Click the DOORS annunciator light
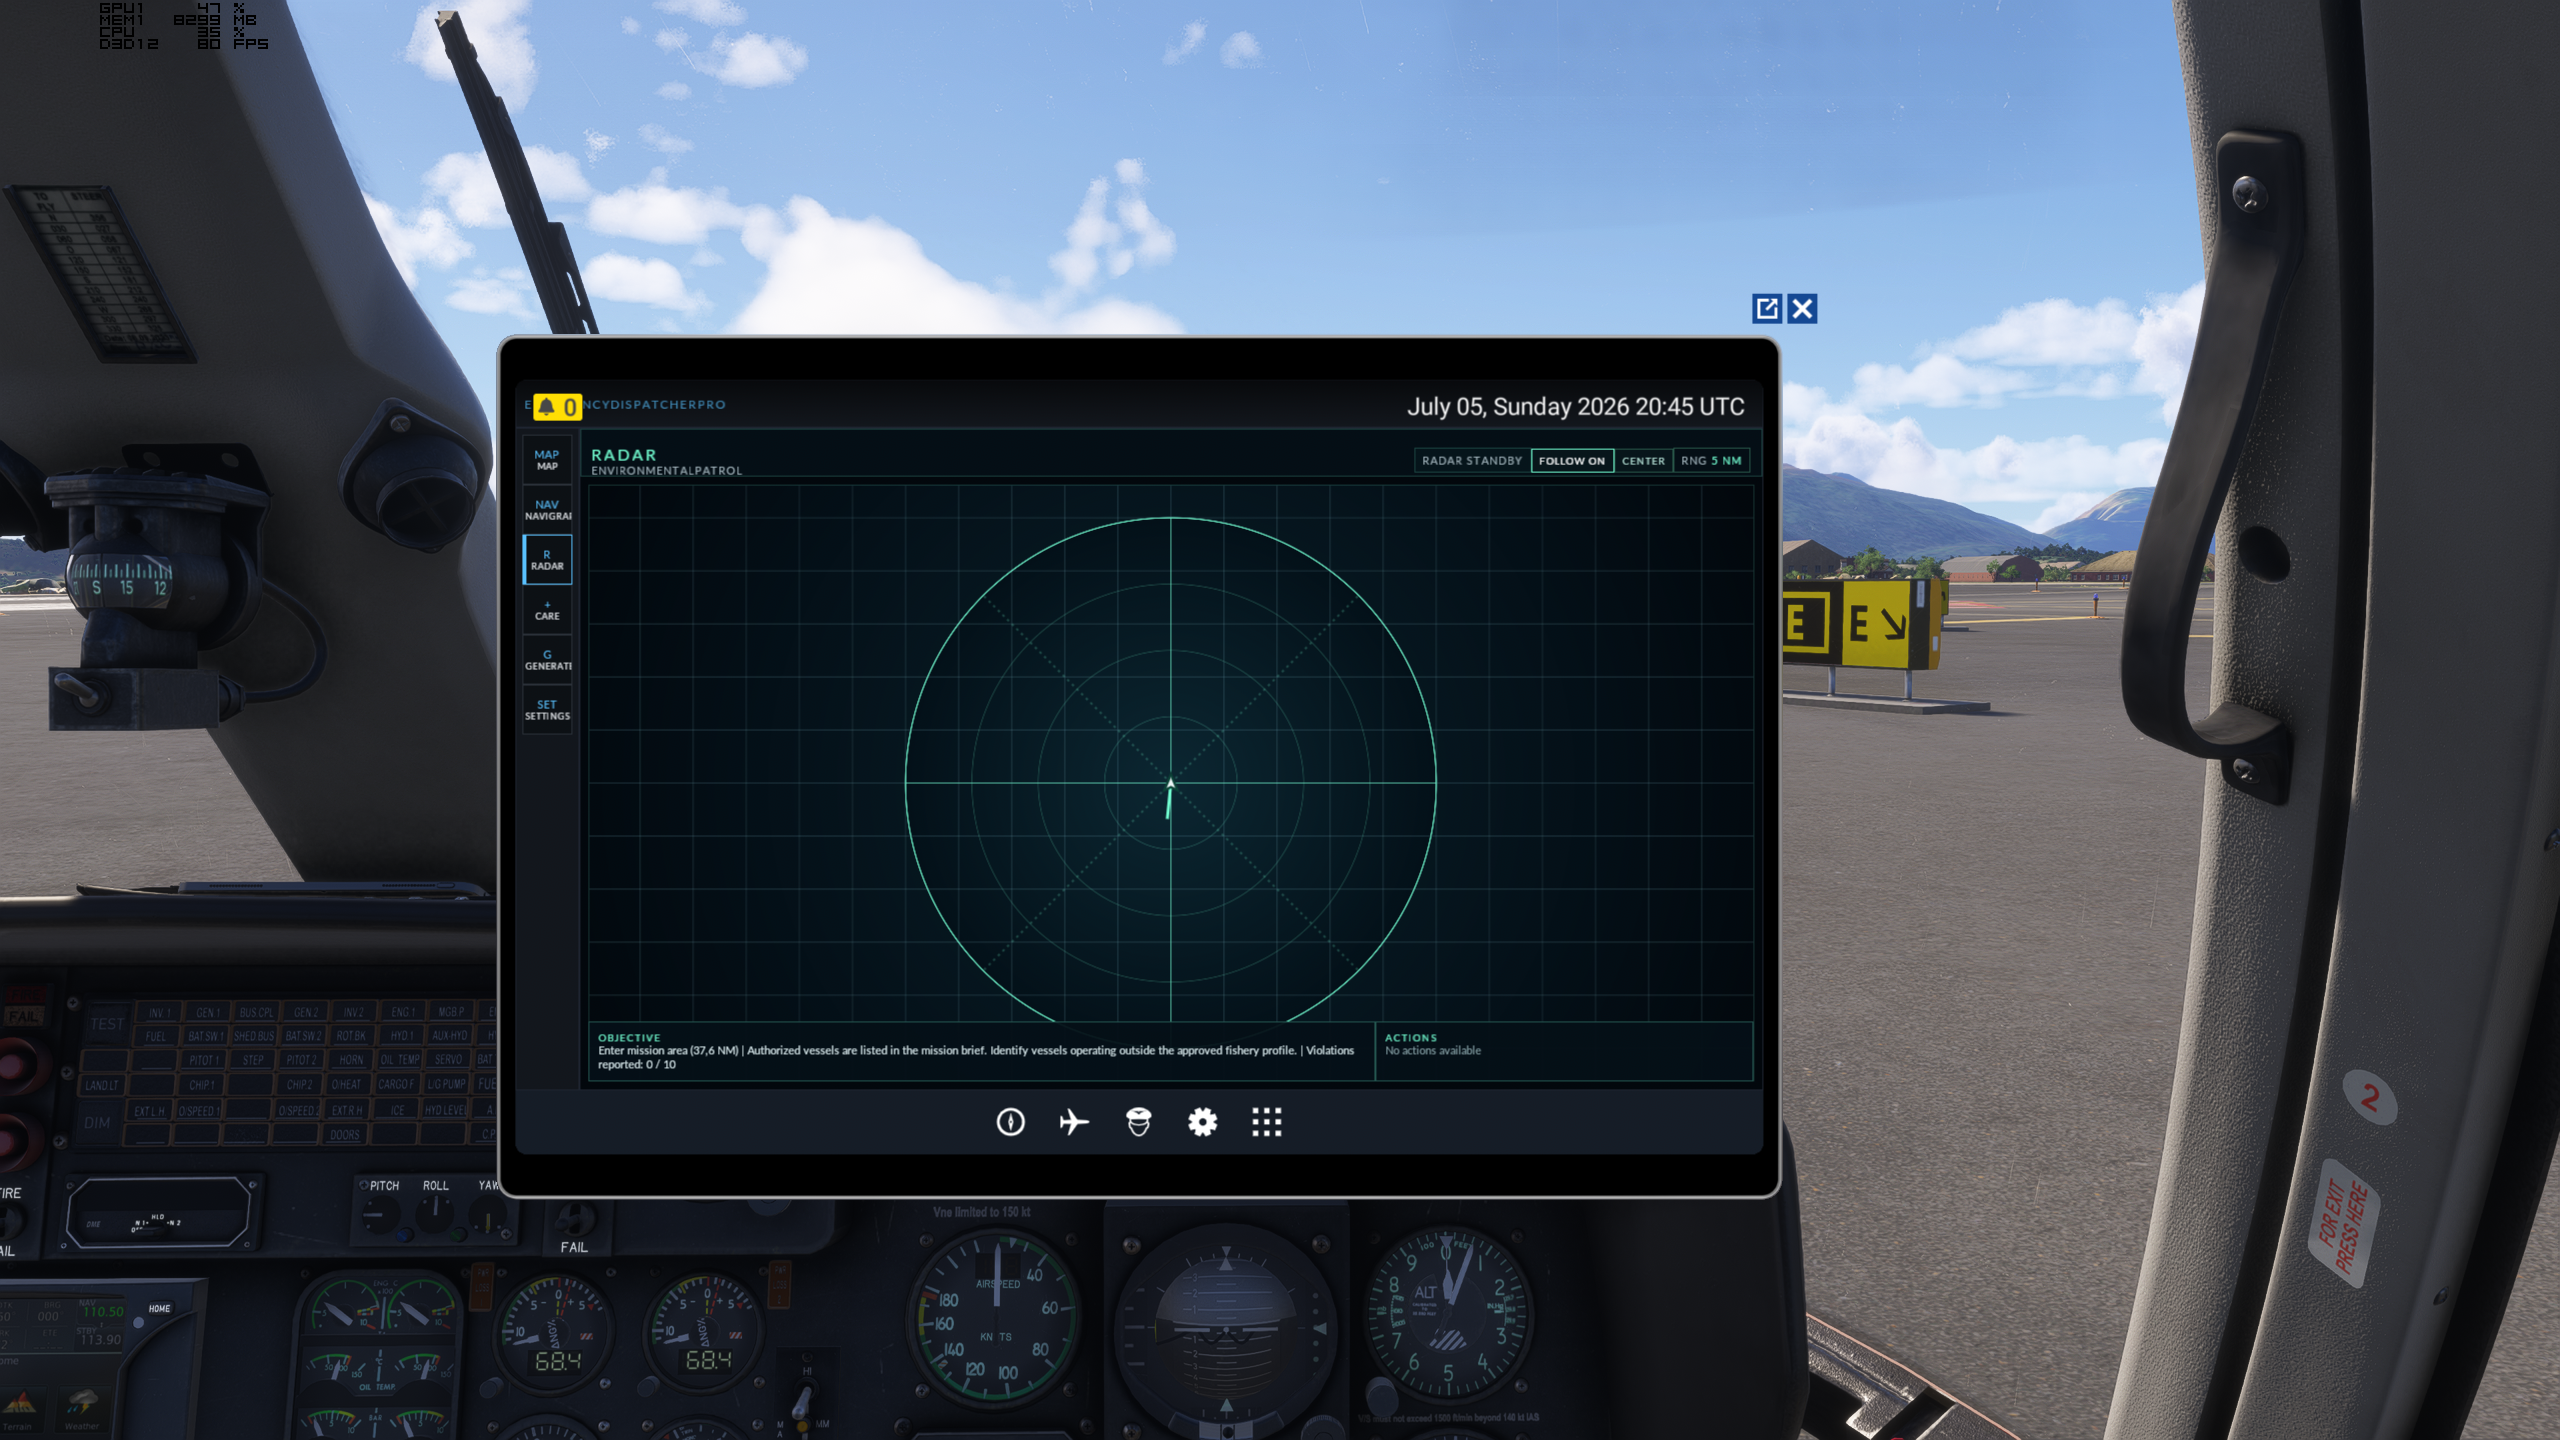This screenshot has height=1440, width=2560. (x=345, y=1134)
